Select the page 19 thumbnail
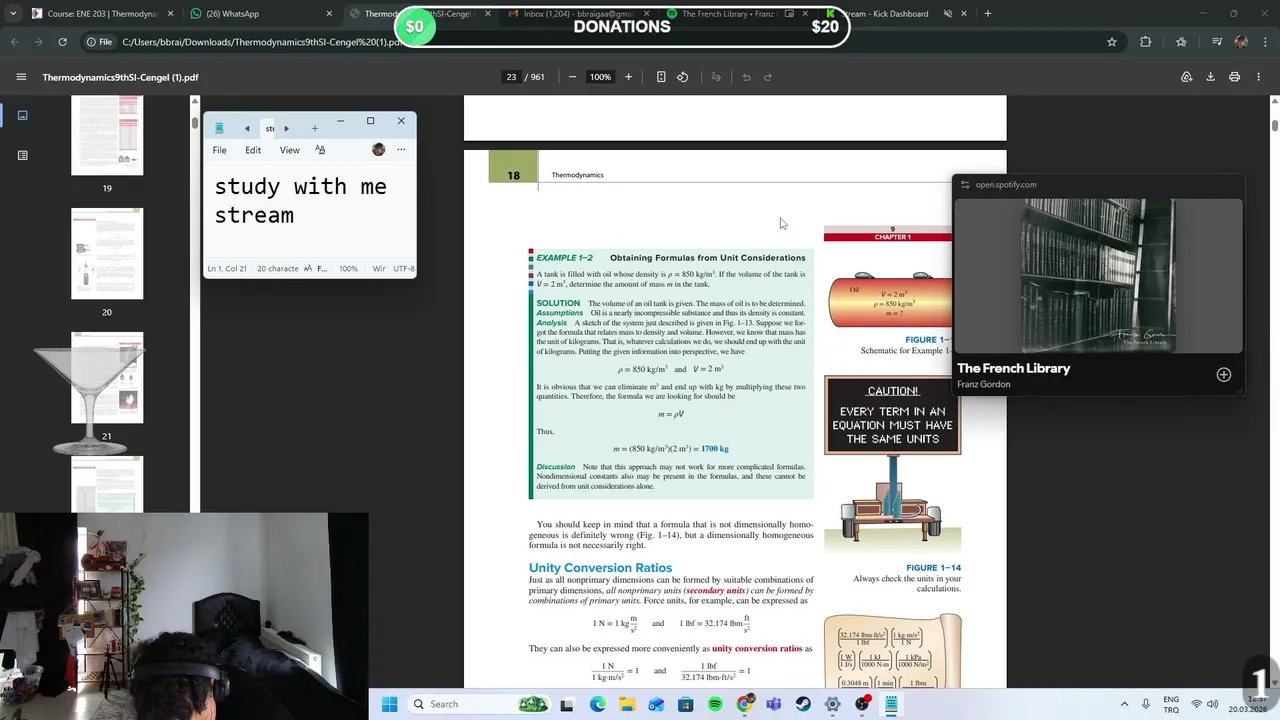 107,135
